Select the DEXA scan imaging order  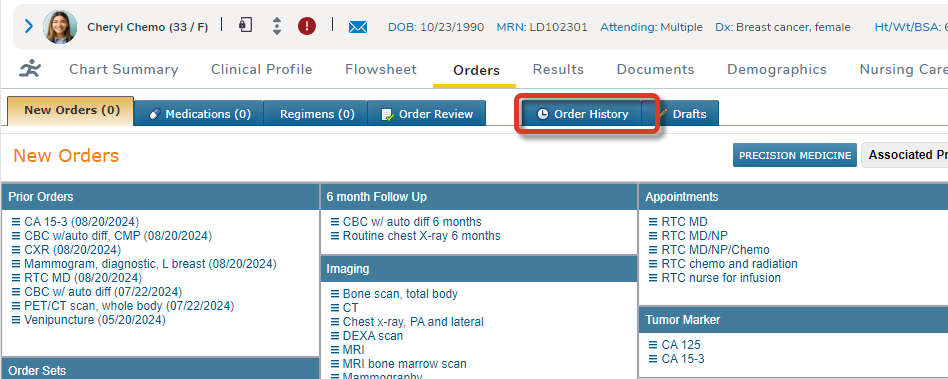click(372, 336)
